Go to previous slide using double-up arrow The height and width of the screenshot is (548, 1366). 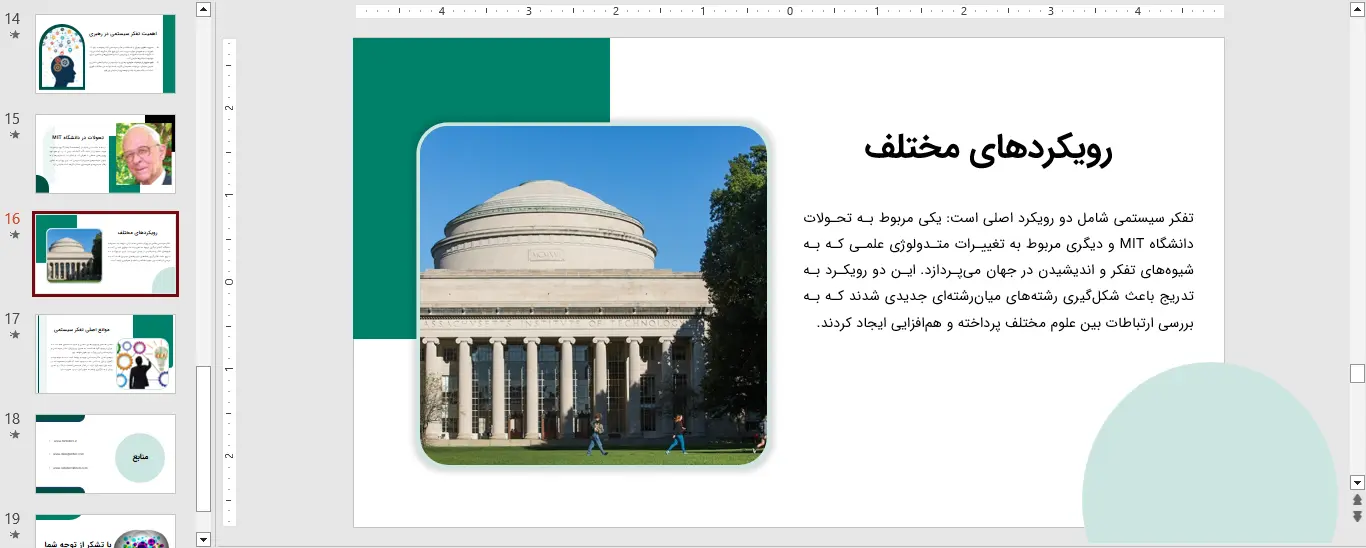(x=1357, y=500)
